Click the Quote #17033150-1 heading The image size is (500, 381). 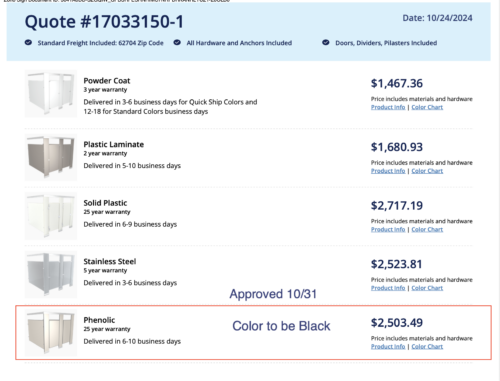pos(104,22)
